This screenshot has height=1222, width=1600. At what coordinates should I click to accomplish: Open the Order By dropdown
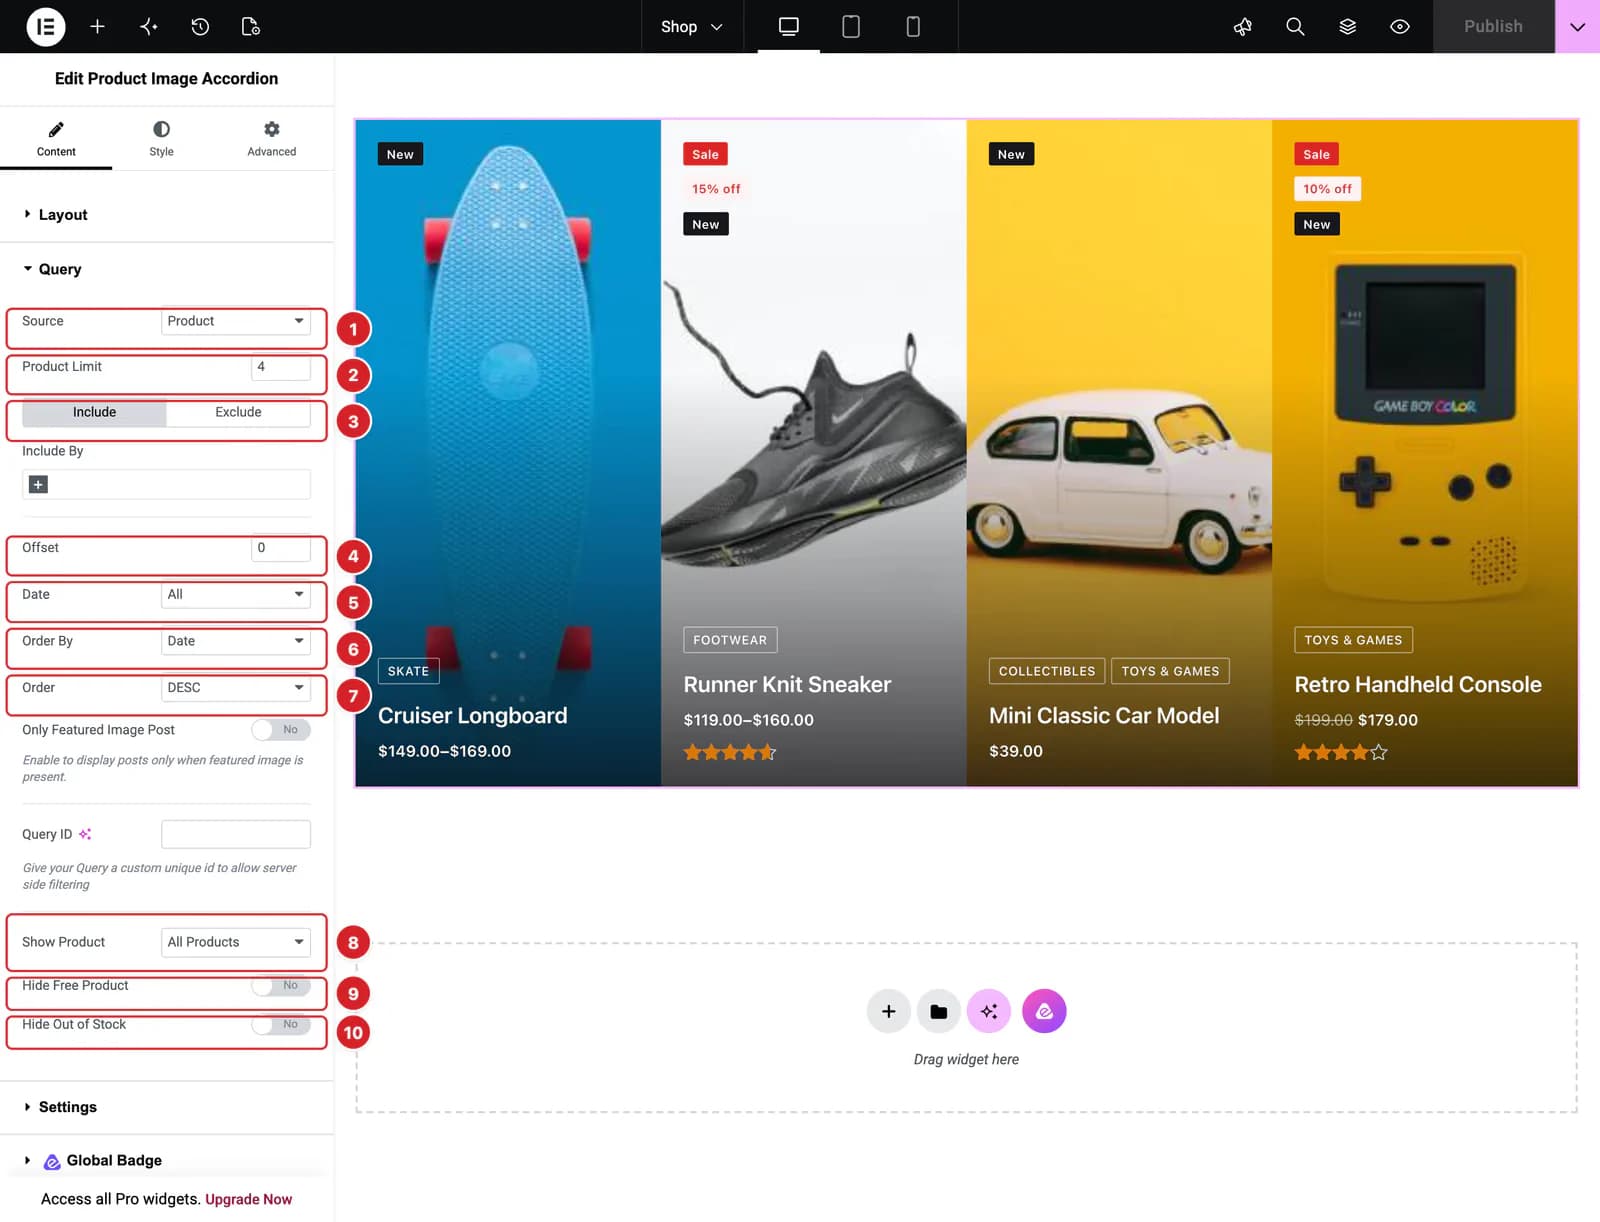point(236,642)
